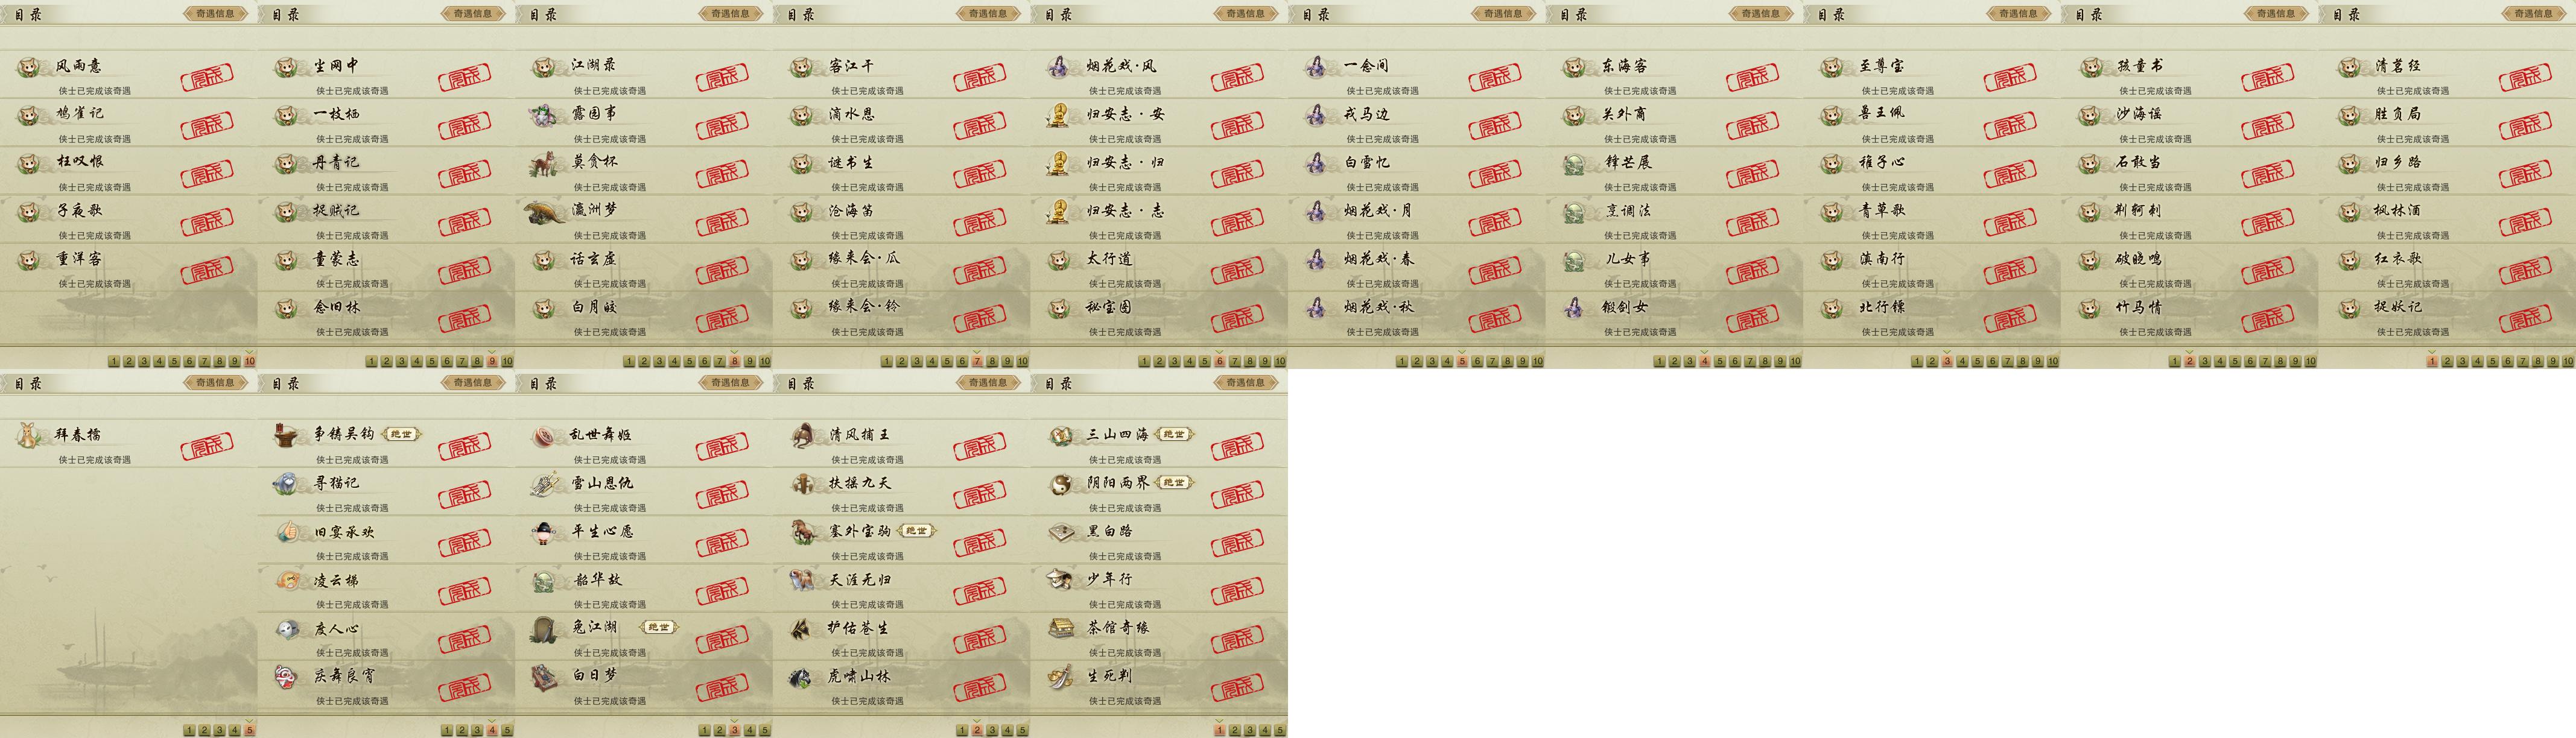Image resolution: width=2576 pixels, height=738 pixels.
Task: Click the horse icon beside 塞外宝驹
Action: click(x=802, y=532)
